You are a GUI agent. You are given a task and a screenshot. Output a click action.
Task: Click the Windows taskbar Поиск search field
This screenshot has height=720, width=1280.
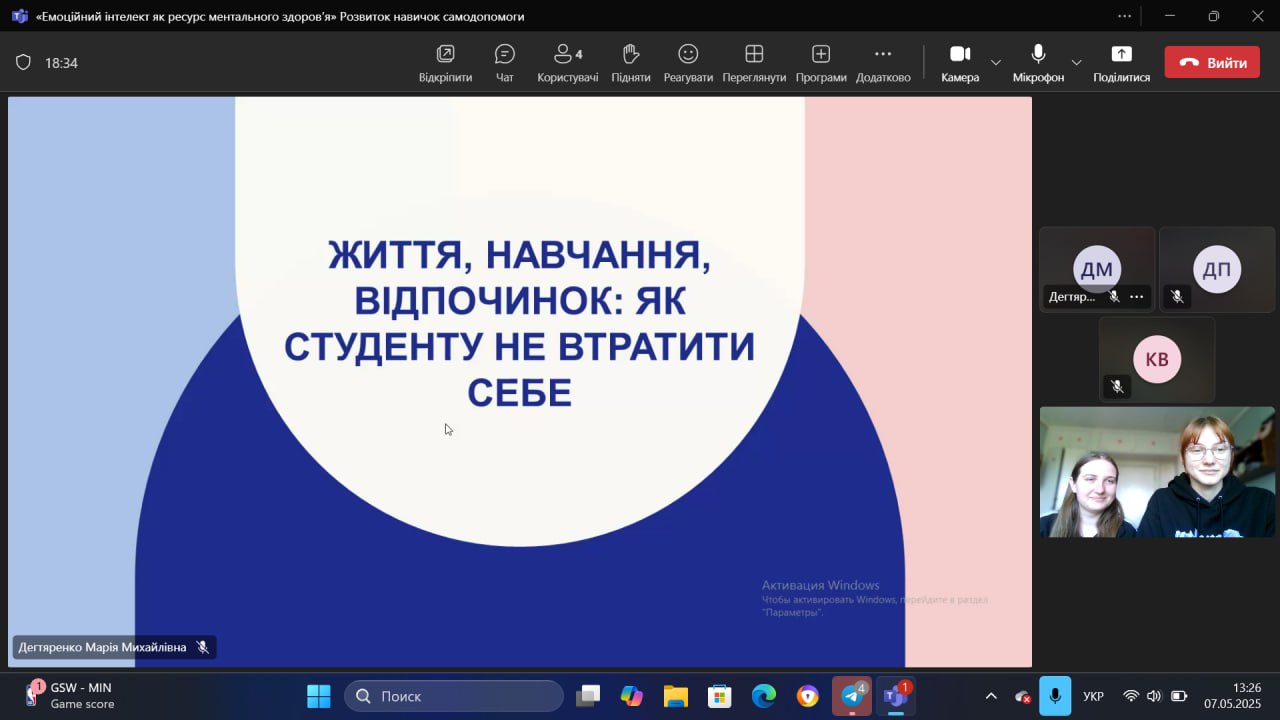(x=454, y=696)
